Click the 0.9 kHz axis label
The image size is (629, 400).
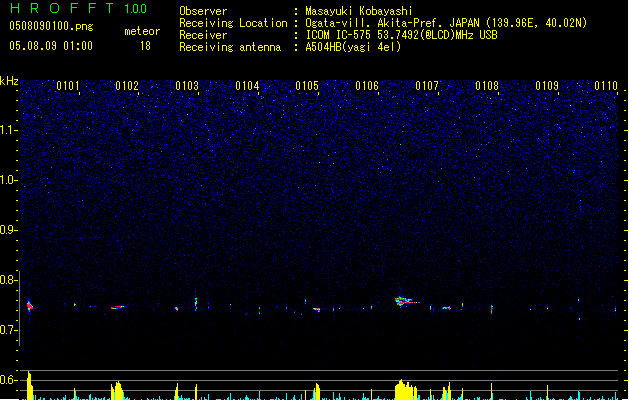[8, 230]
